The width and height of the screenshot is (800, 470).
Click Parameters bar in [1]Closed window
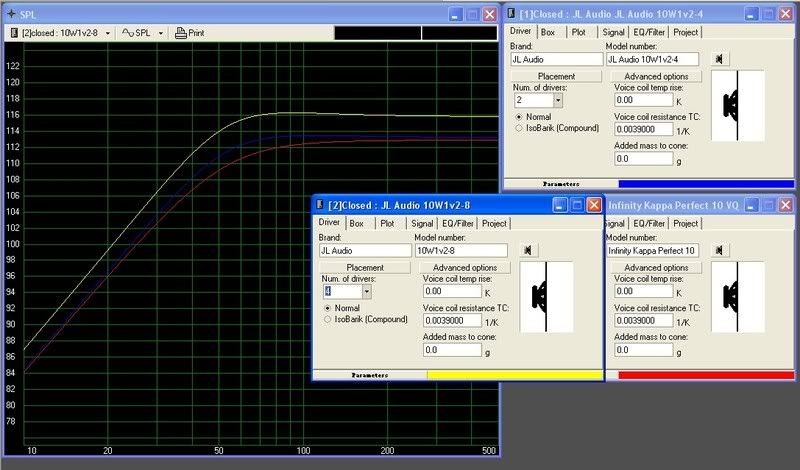[x=561, y=184]
